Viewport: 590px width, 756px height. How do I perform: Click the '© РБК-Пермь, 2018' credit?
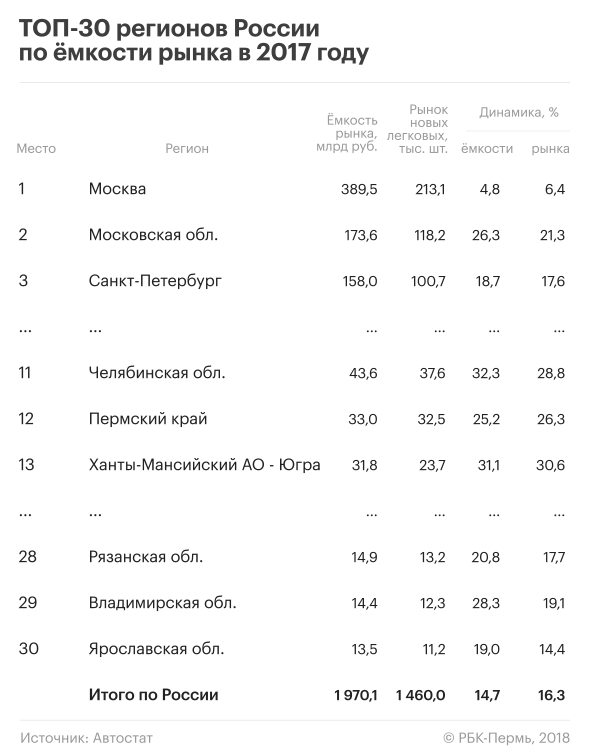click(506, 738)
